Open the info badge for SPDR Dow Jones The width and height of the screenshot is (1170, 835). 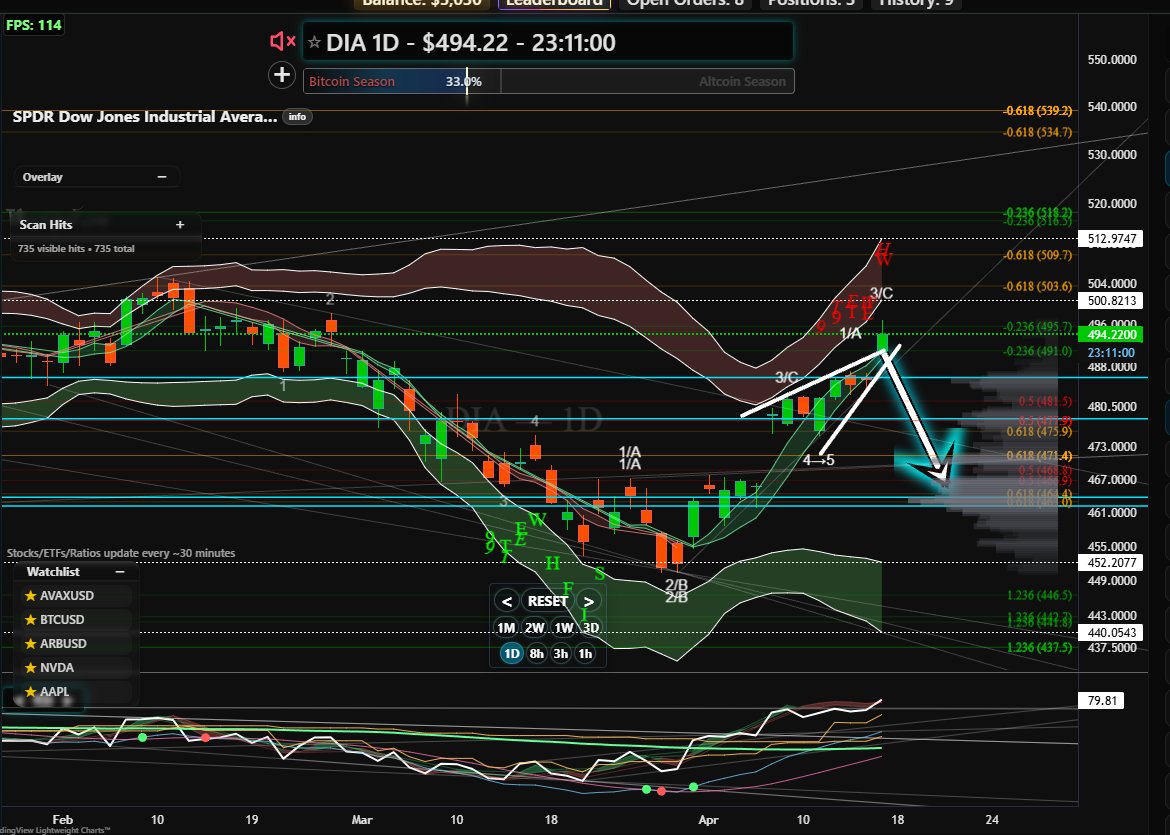tap(297, 117)
